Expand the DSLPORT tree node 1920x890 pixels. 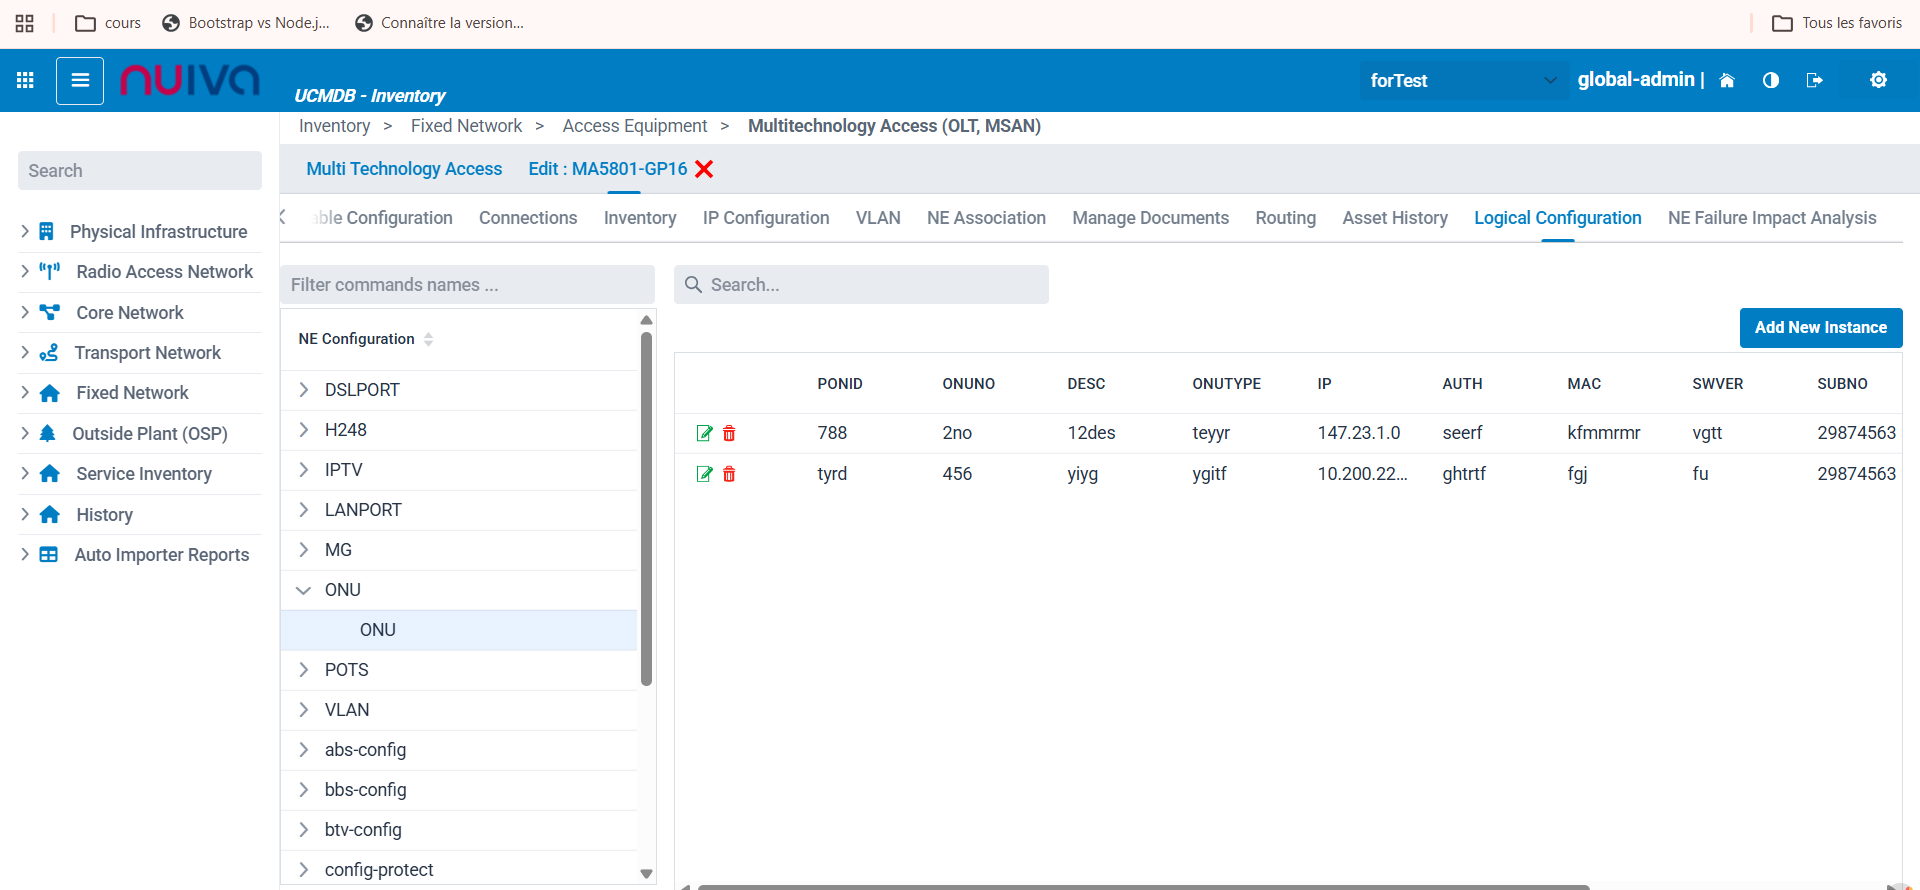[x=304, y=390]
